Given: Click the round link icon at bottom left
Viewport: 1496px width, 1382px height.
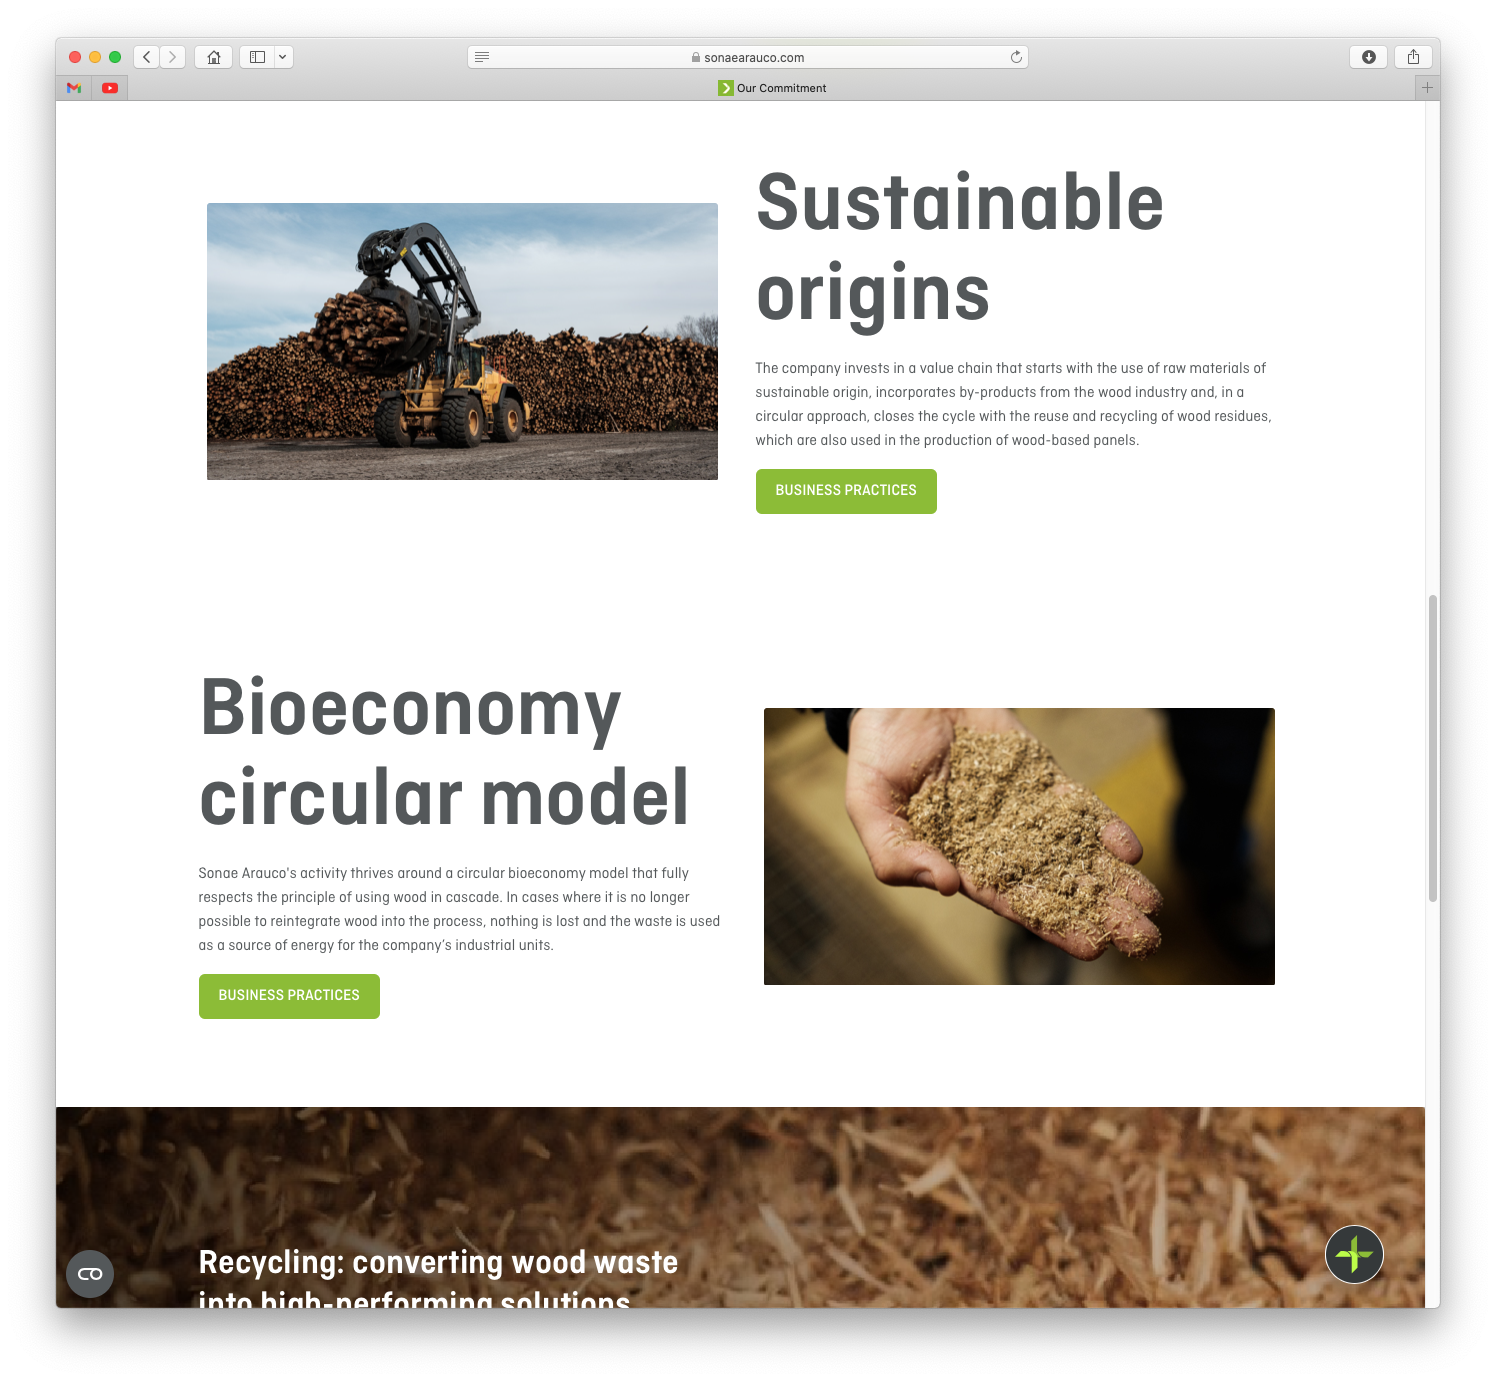Looking at the screenshot, I should pyautogui.click(x=90, y=1274).
